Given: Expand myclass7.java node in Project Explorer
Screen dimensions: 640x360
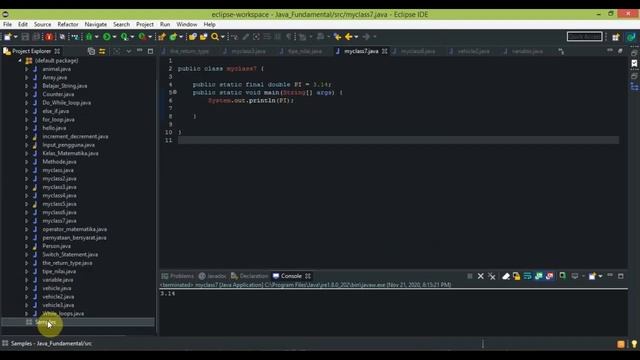Looking at the screenshot, I should 27,221.
